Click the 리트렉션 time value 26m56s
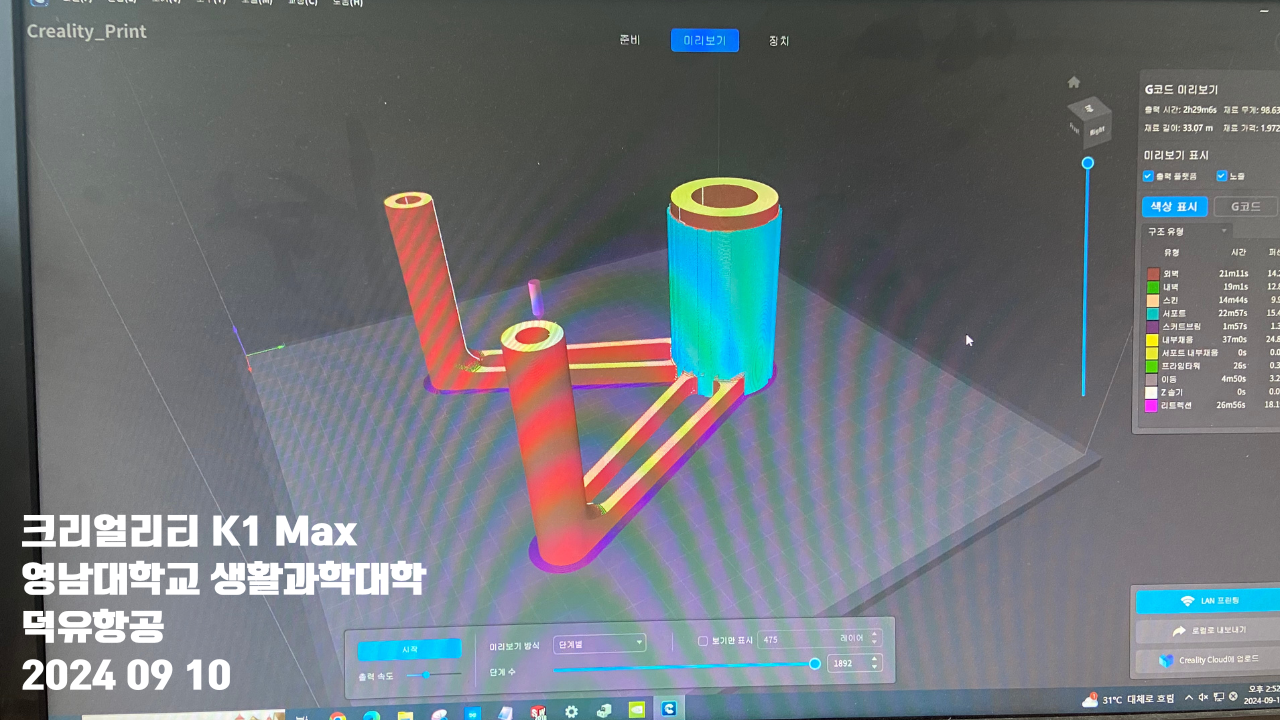 1233,405
